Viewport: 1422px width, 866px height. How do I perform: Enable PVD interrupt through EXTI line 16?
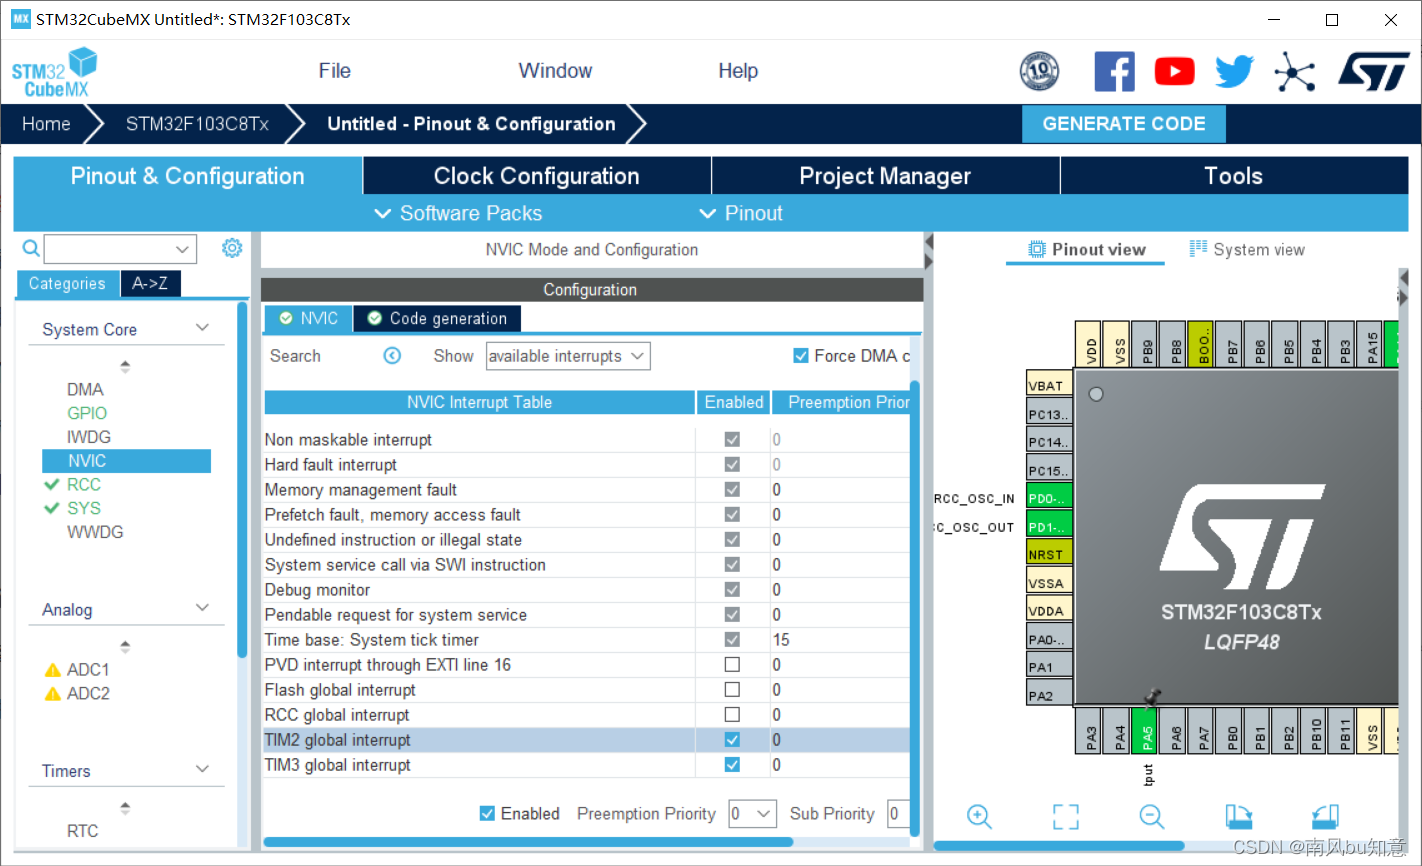[x=732, y=665]
